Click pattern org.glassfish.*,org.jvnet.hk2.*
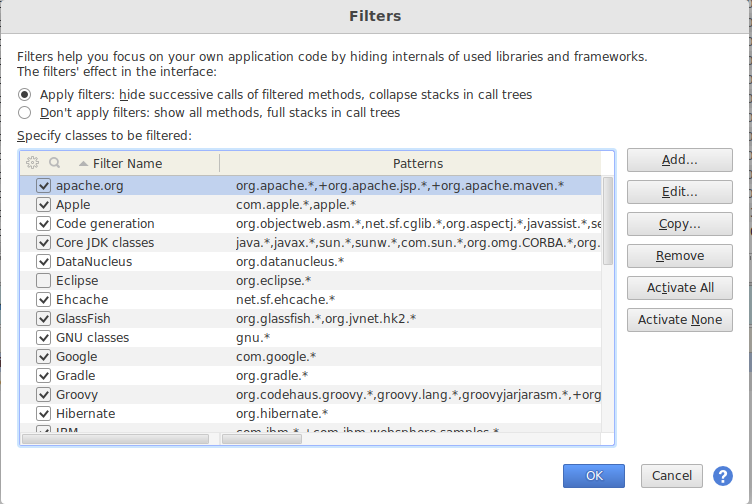The width and height of the screenshot is (752, 504). coord(326,318)
